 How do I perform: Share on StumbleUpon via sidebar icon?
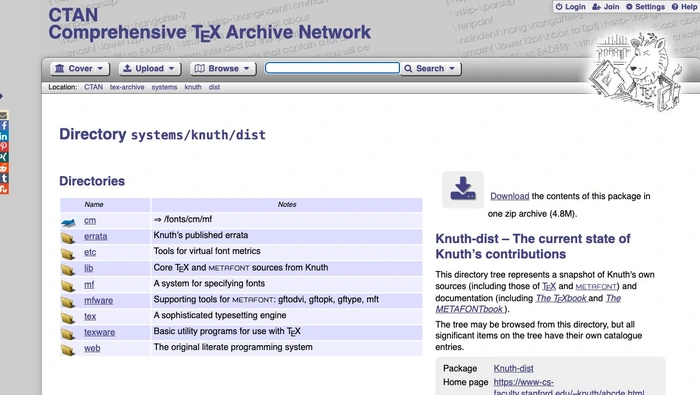4,189
